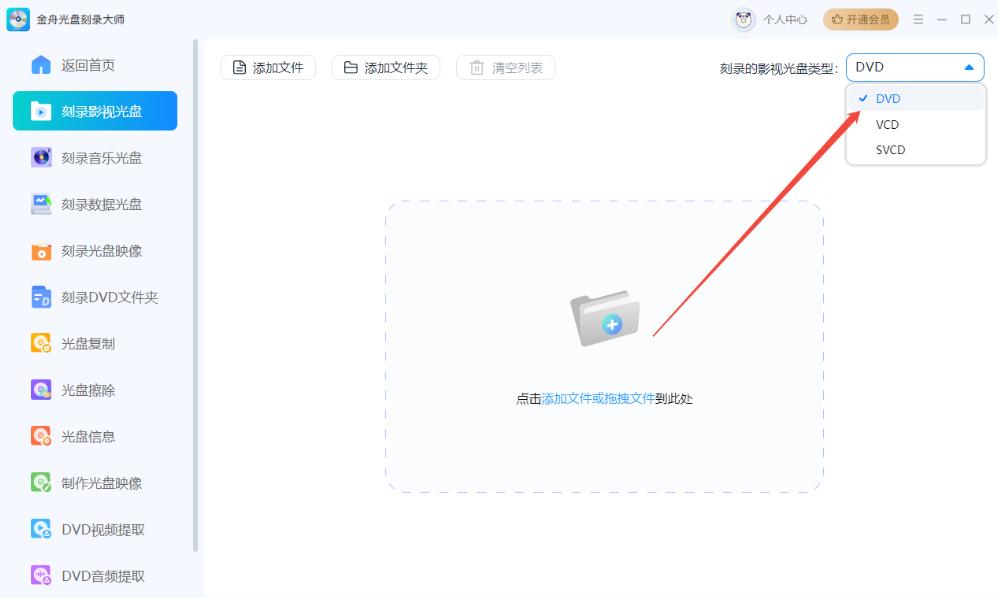The height and width of the screenshot is (598, 998).
Task: Click the 开通会员 membership button
Action: [861, 20]
